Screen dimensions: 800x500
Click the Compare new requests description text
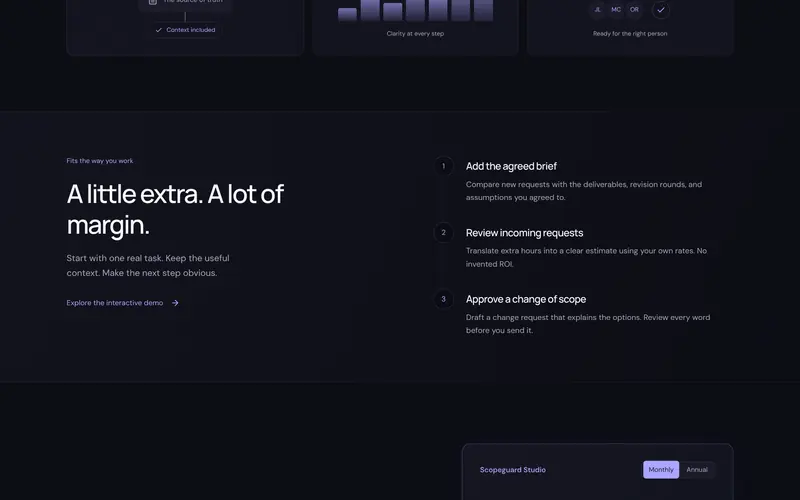584,191
